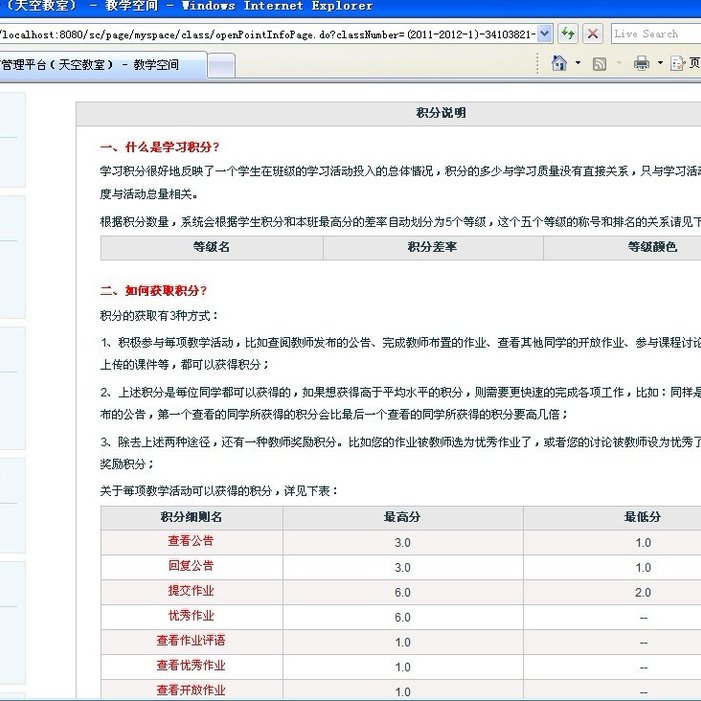Open a new blank tab
The height and width of the screenshot is (701, 701).
pos(221,66)
